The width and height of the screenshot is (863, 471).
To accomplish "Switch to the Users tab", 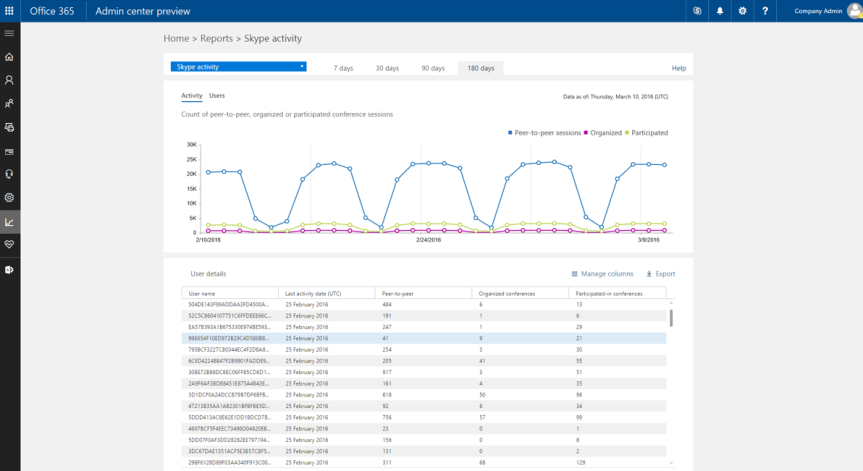I will pos(217,96).
